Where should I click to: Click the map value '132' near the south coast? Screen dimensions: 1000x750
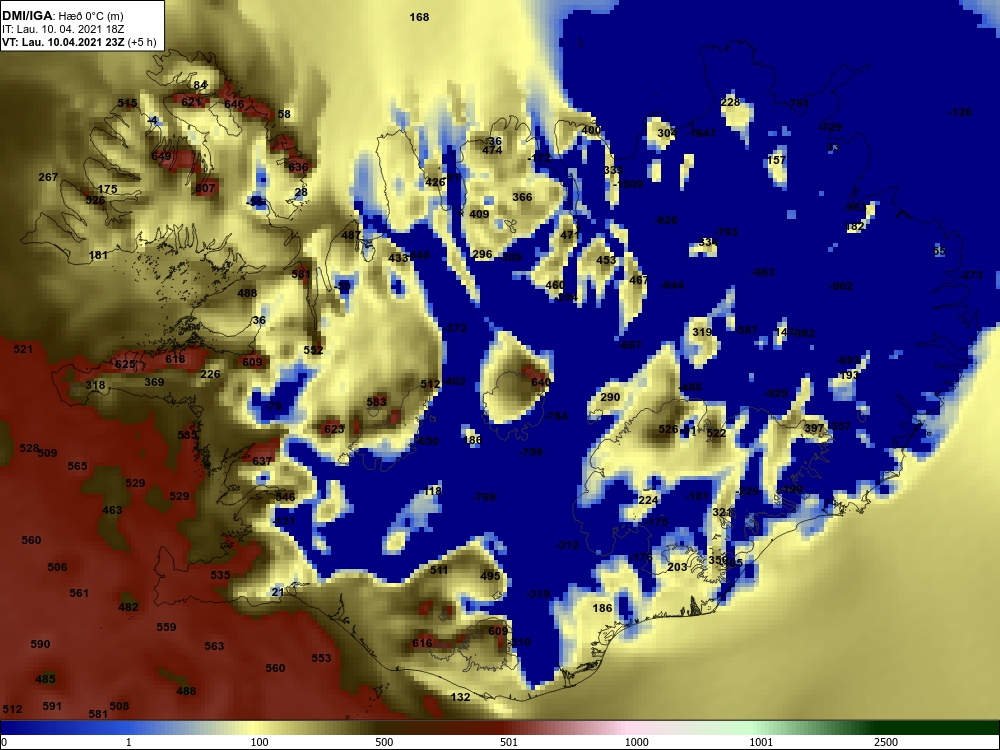tap(460, 697)
